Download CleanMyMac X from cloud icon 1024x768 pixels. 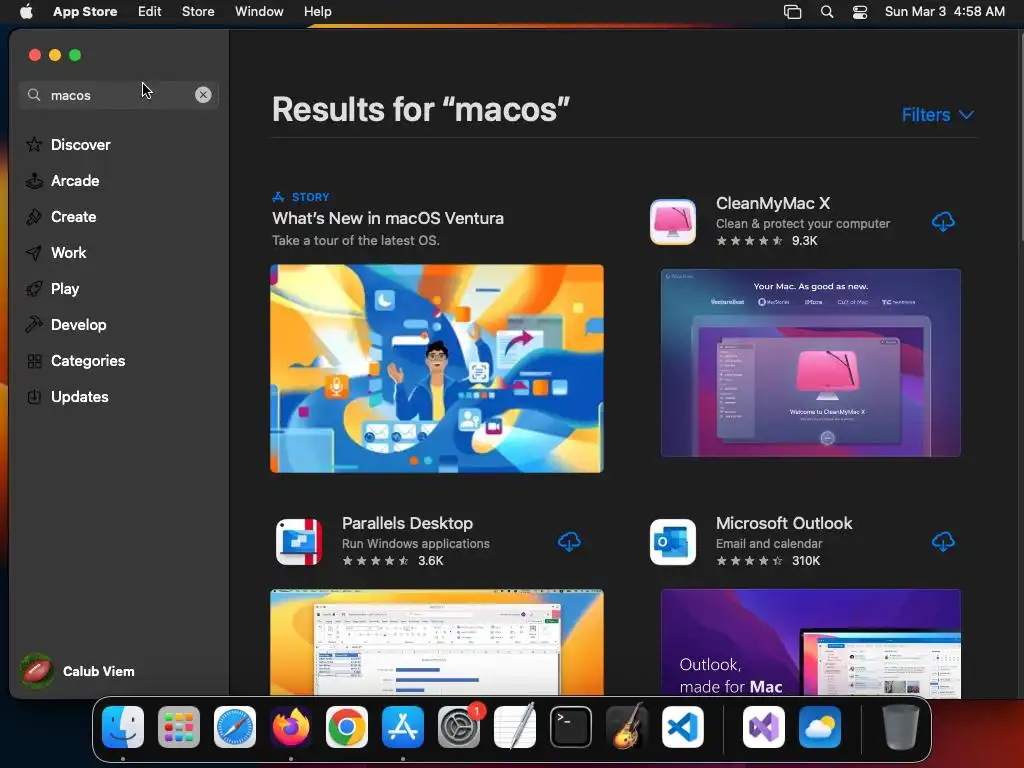943,222
